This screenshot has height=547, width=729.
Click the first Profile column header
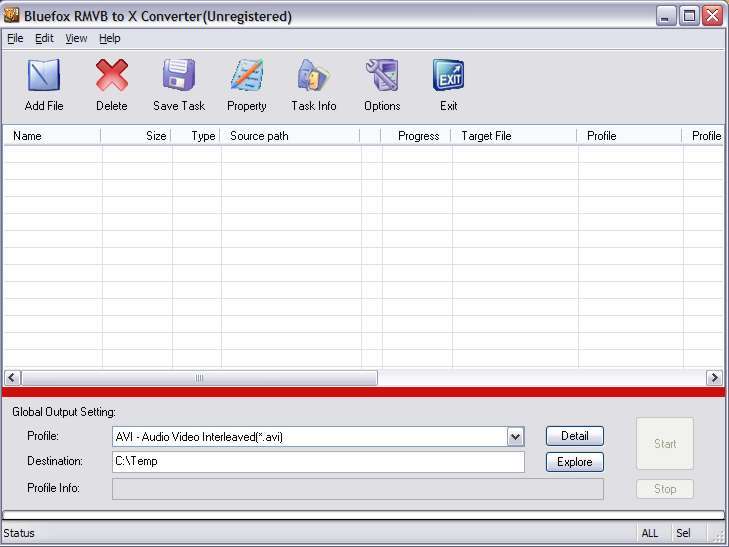[630, 136]
